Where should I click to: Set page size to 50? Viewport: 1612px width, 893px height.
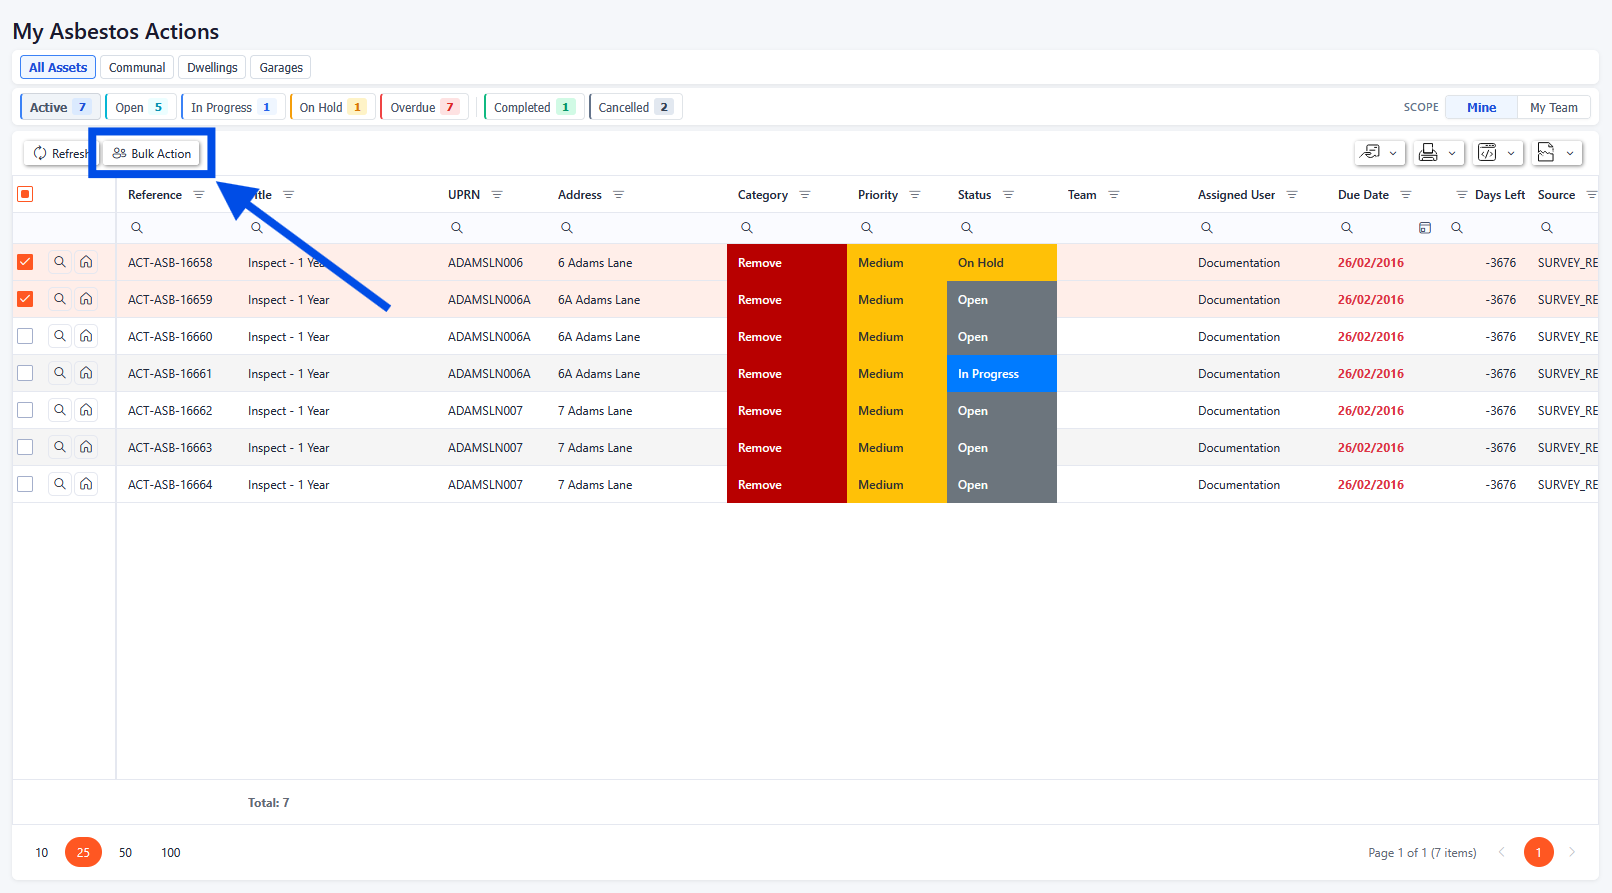[x=125, y=852]
